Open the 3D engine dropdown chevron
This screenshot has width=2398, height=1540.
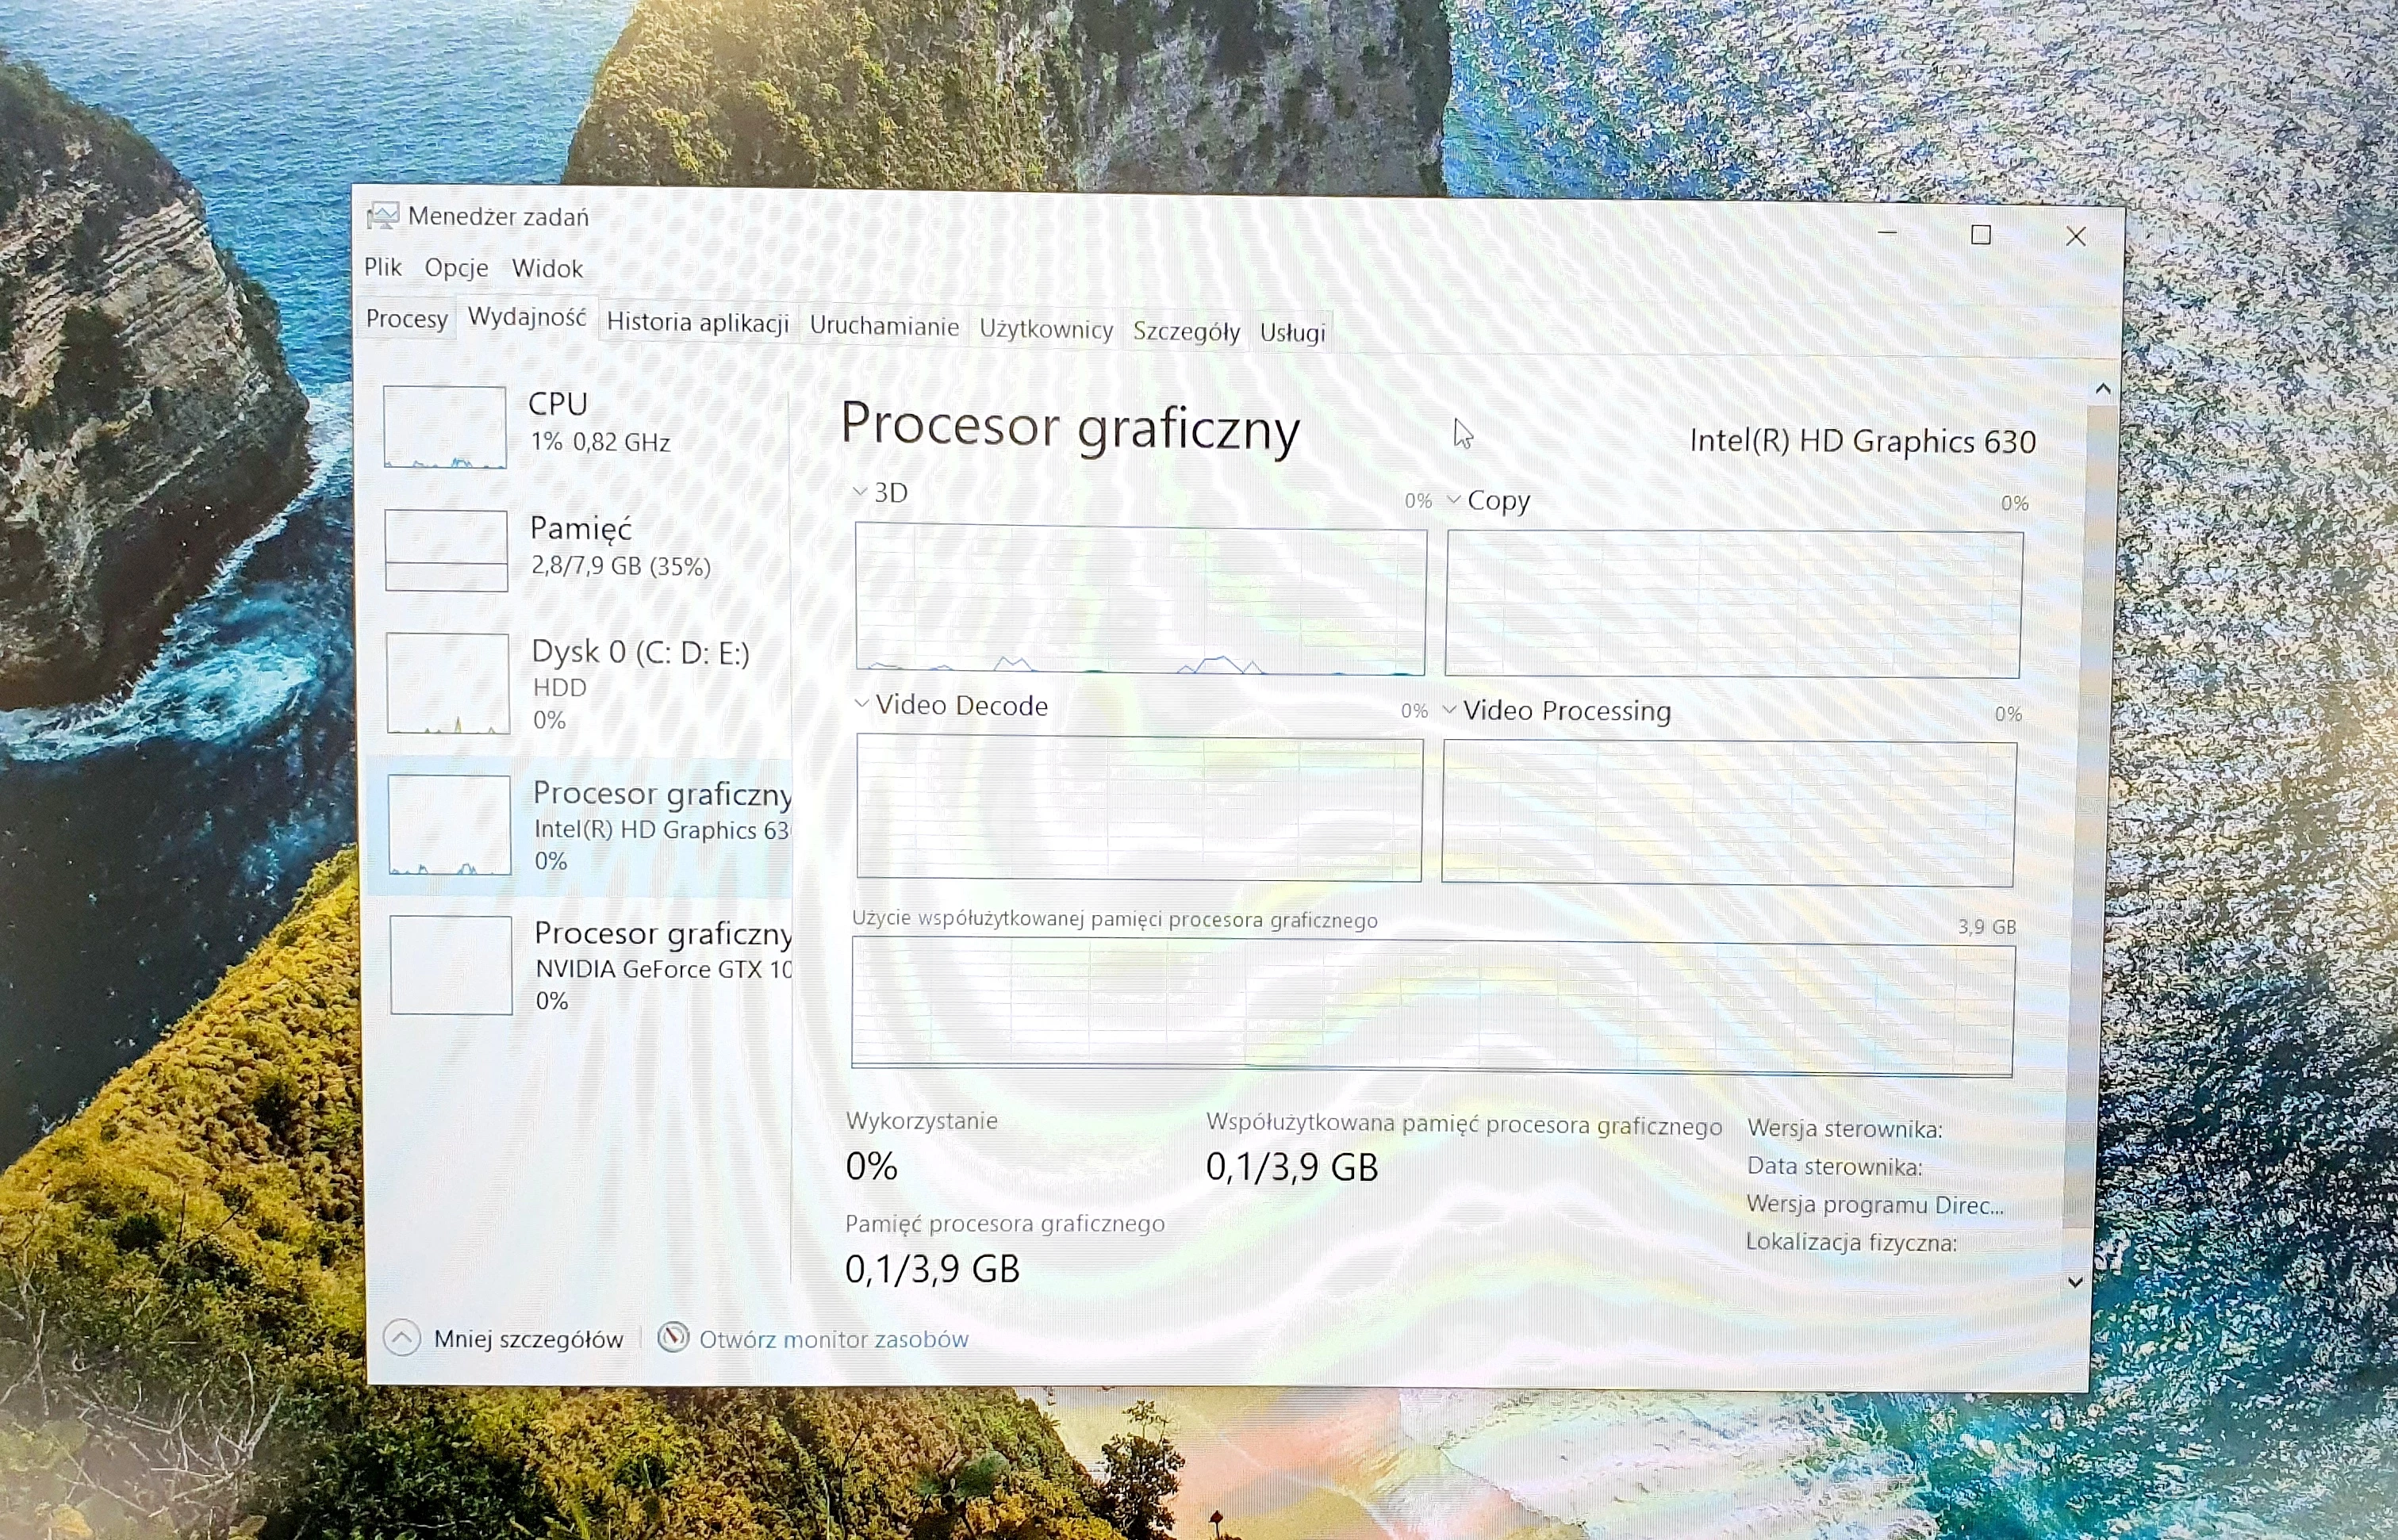click(x=859, y=491)
